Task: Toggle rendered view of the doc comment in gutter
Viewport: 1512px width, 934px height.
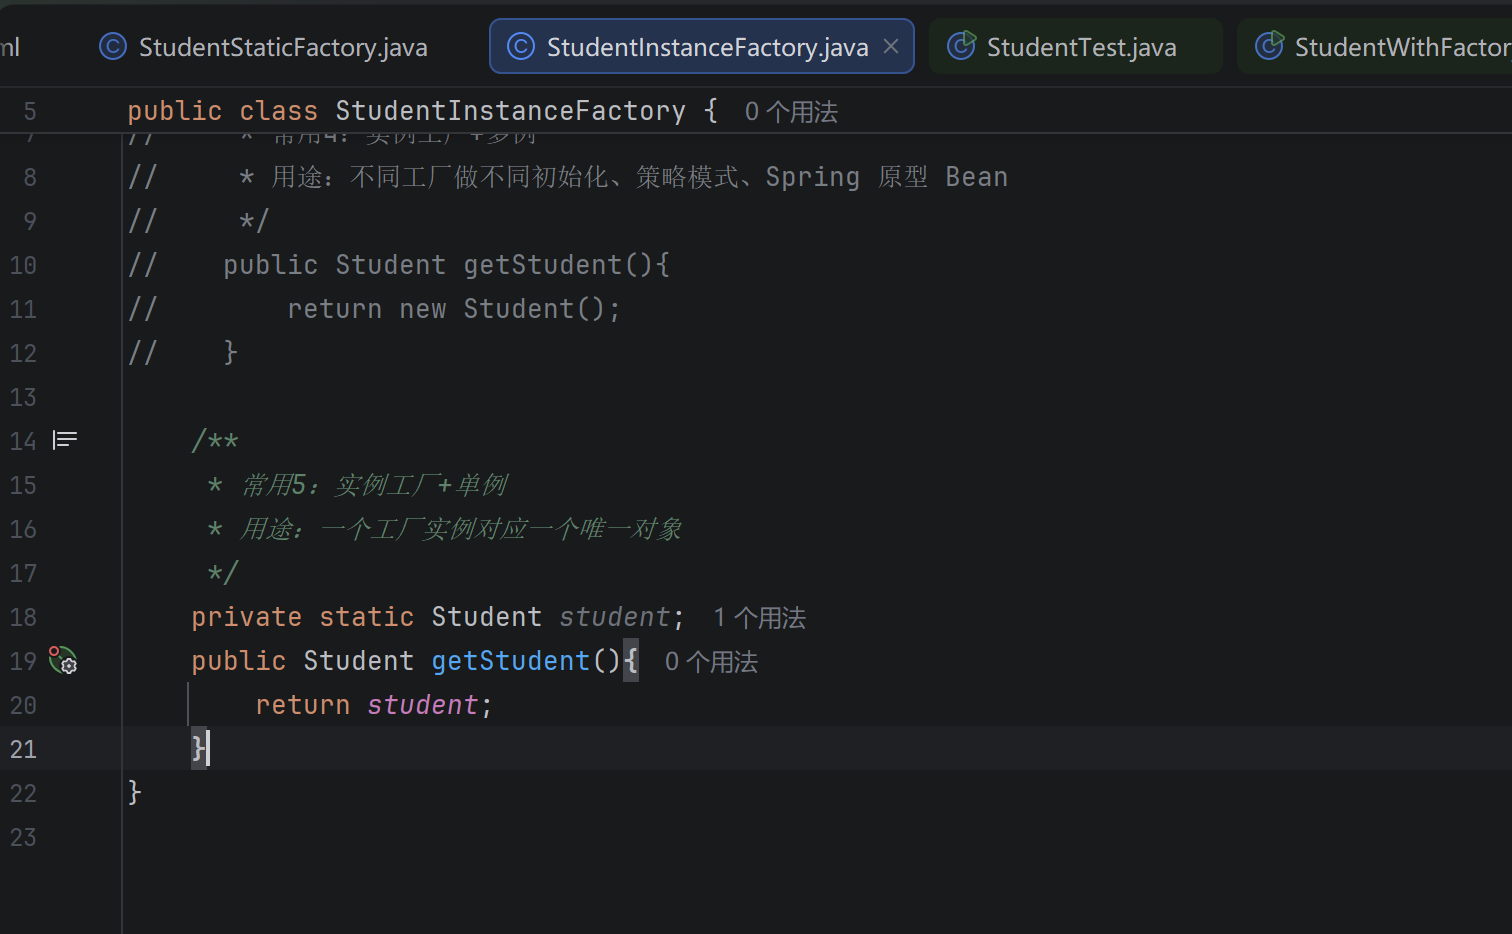Action: click(65, 440)
